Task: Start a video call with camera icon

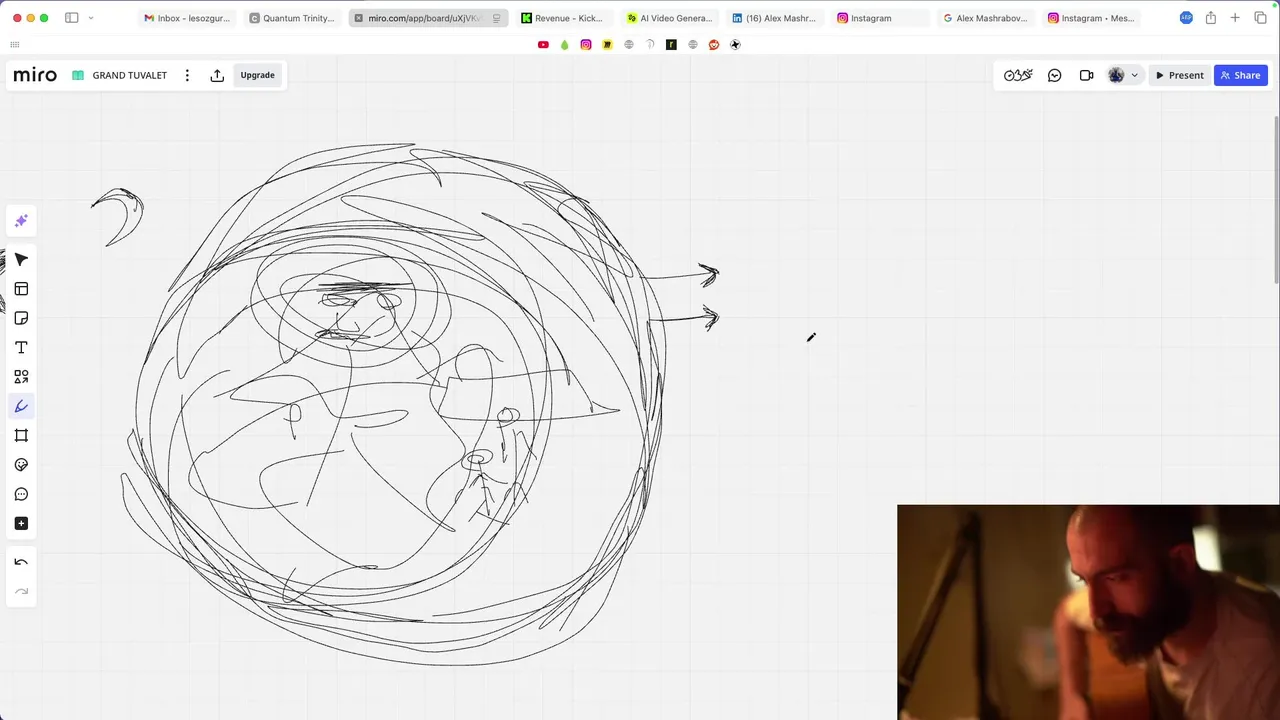Action: pos(1086,75)
